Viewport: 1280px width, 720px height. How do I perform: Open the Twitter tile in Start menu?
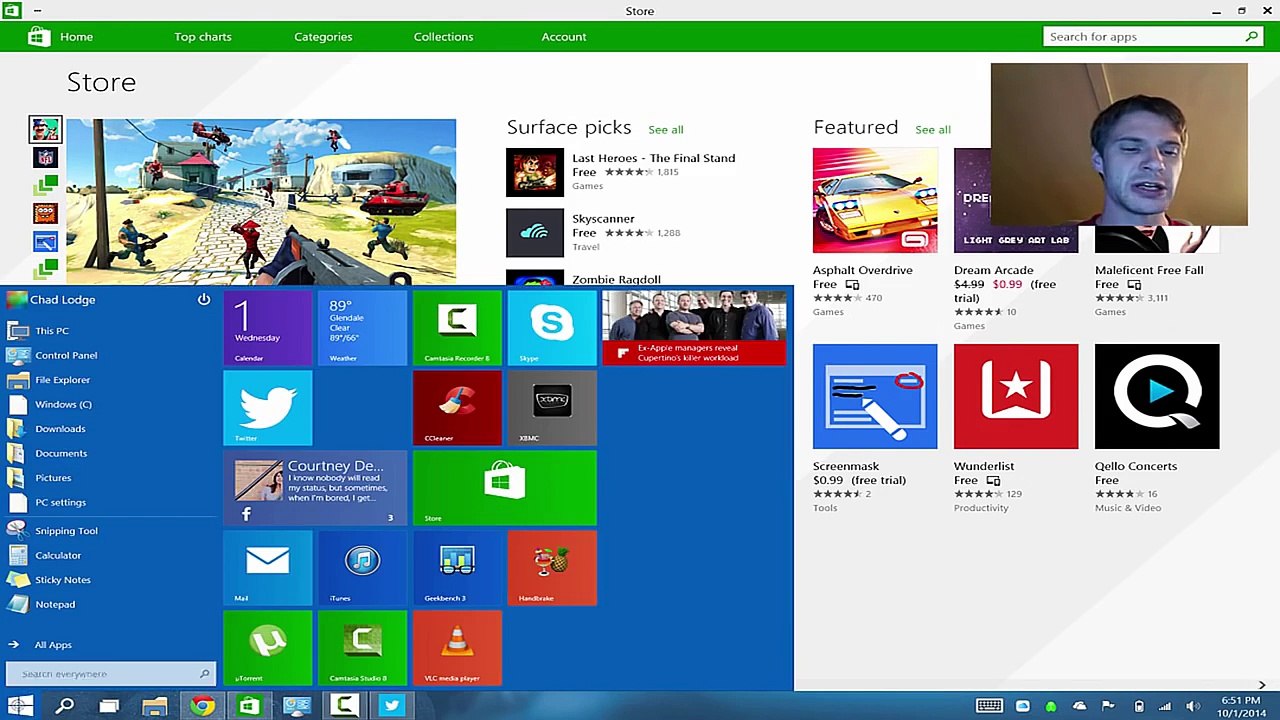click(268, 408)
